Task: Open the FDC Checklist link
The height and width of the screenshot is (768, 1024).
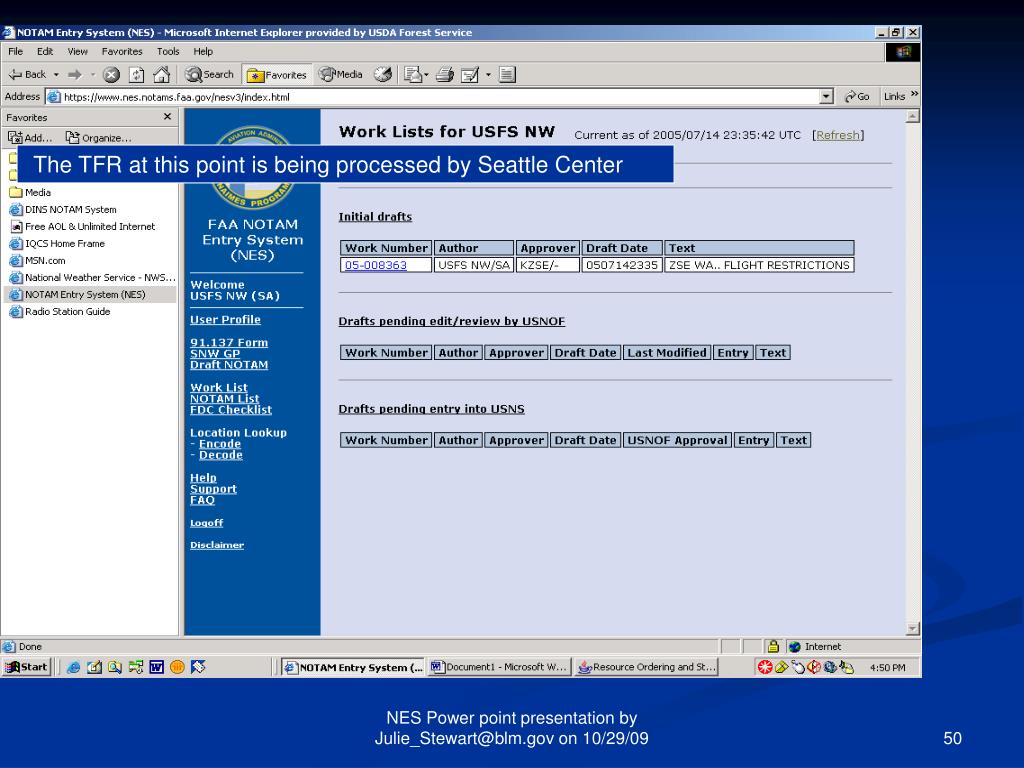Action: click(x=231, y=409)
